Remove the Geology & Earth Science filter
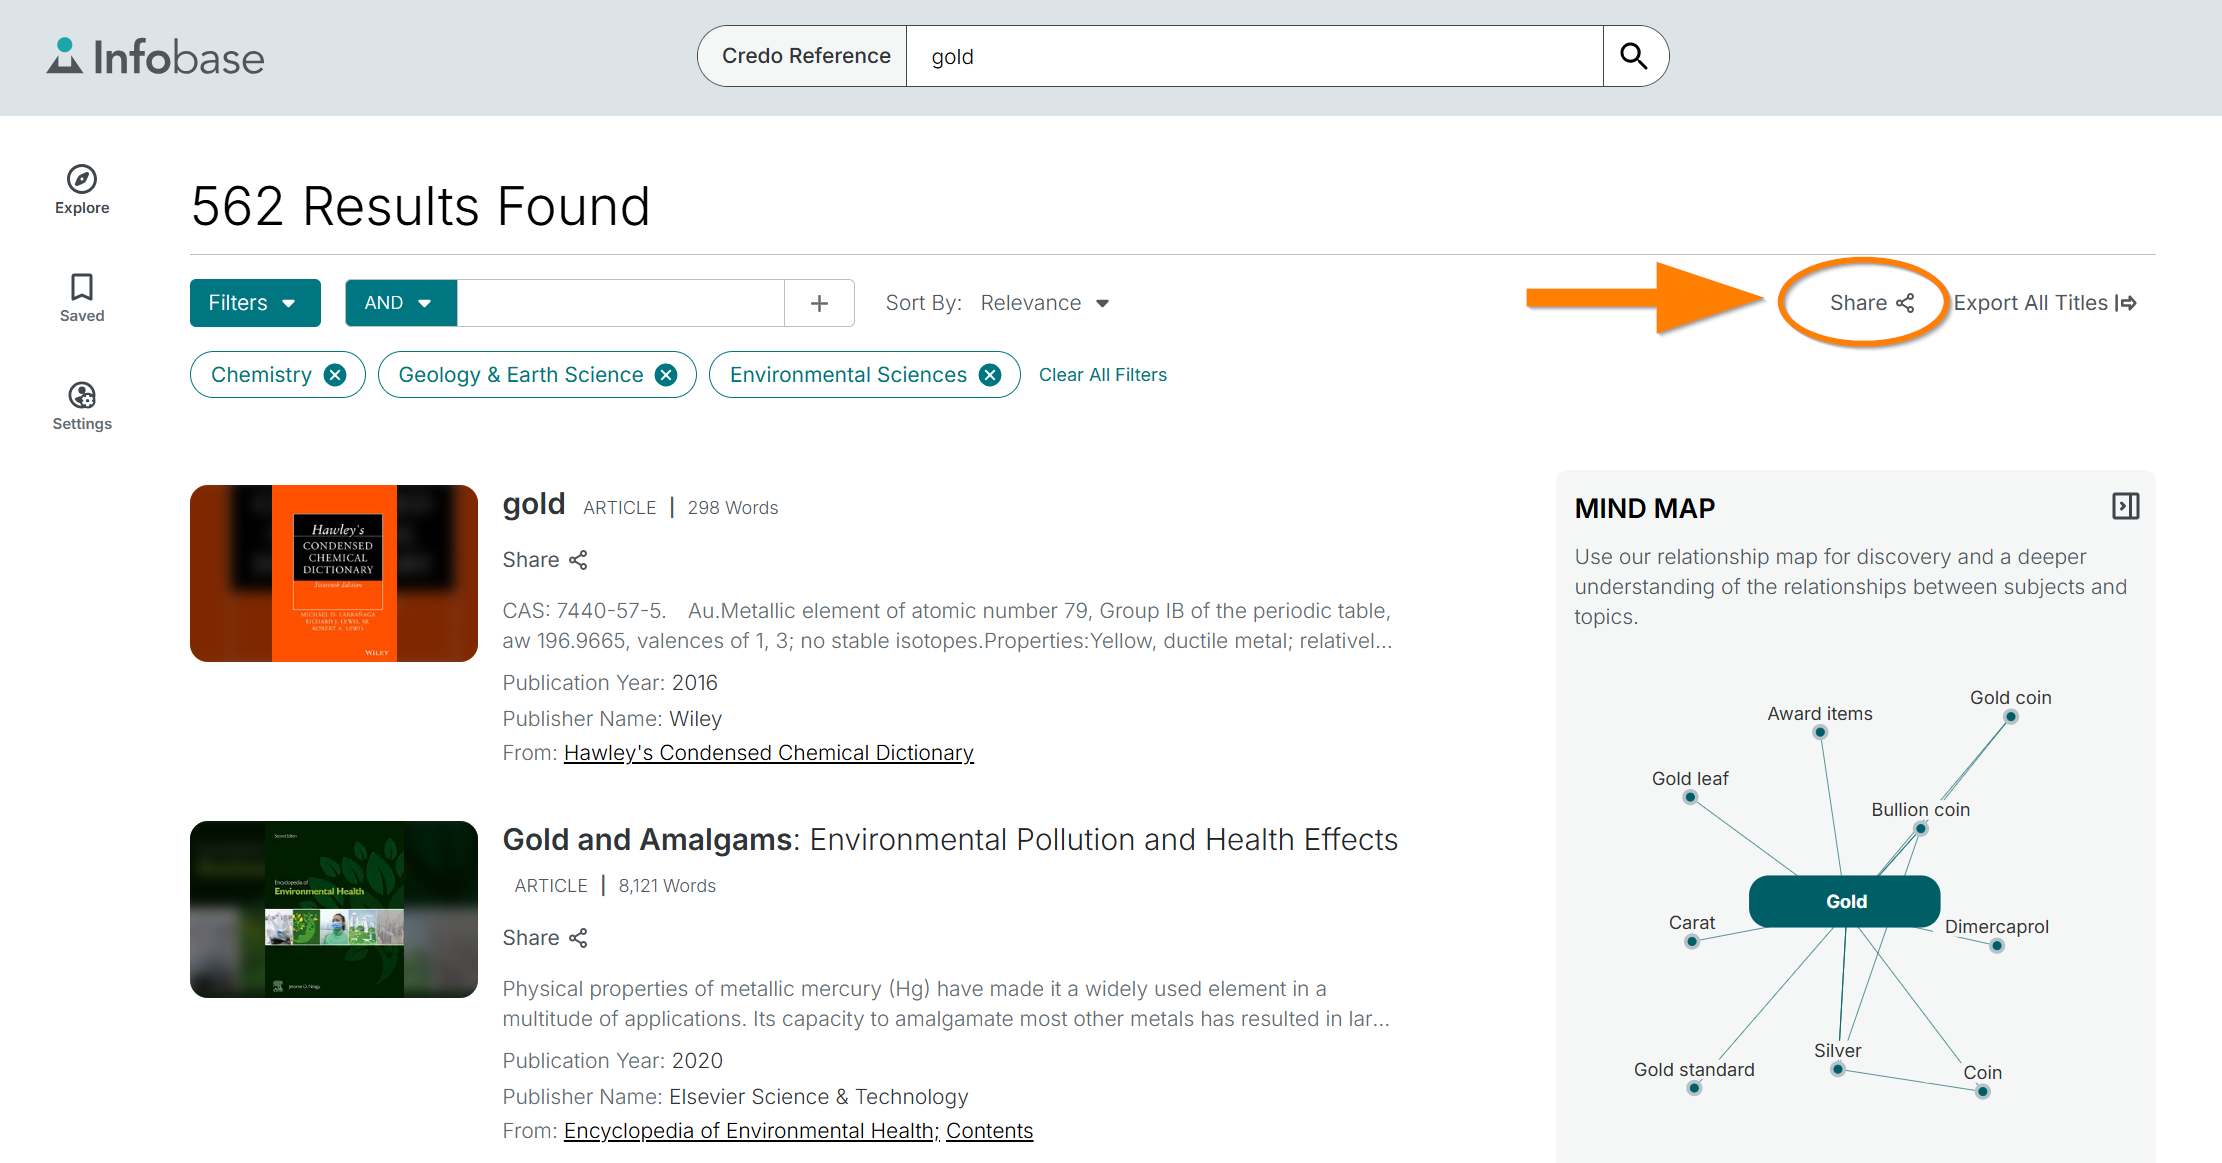Image resolution: width=2222 pixels, height=1163 pixels. point(666,375)
